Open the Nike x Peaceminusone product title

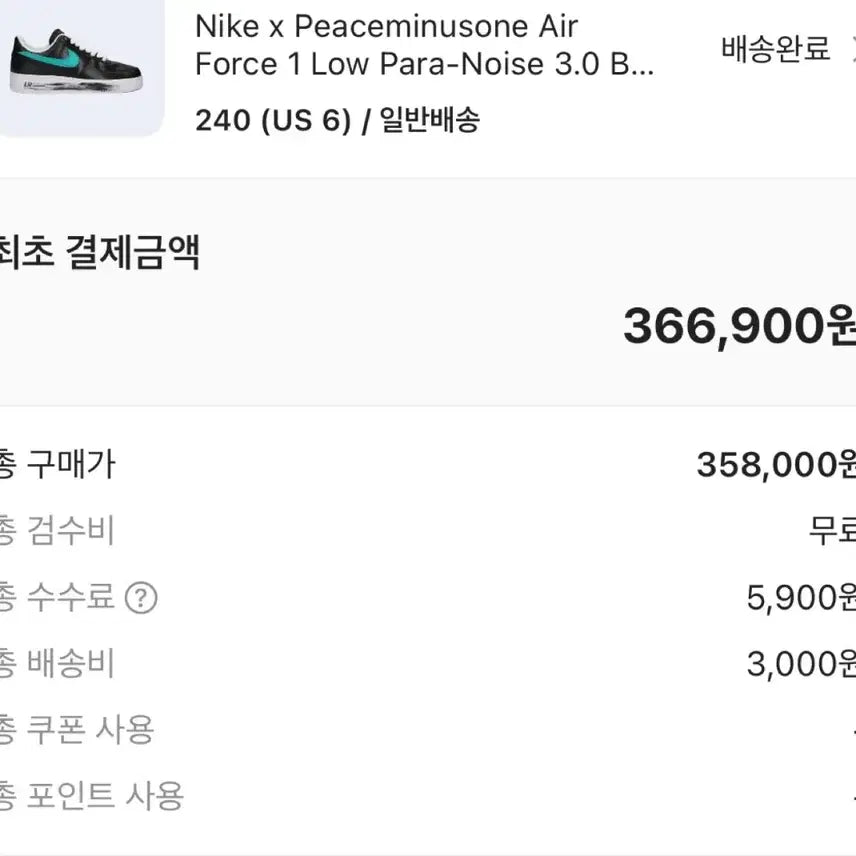click(426, 45)
